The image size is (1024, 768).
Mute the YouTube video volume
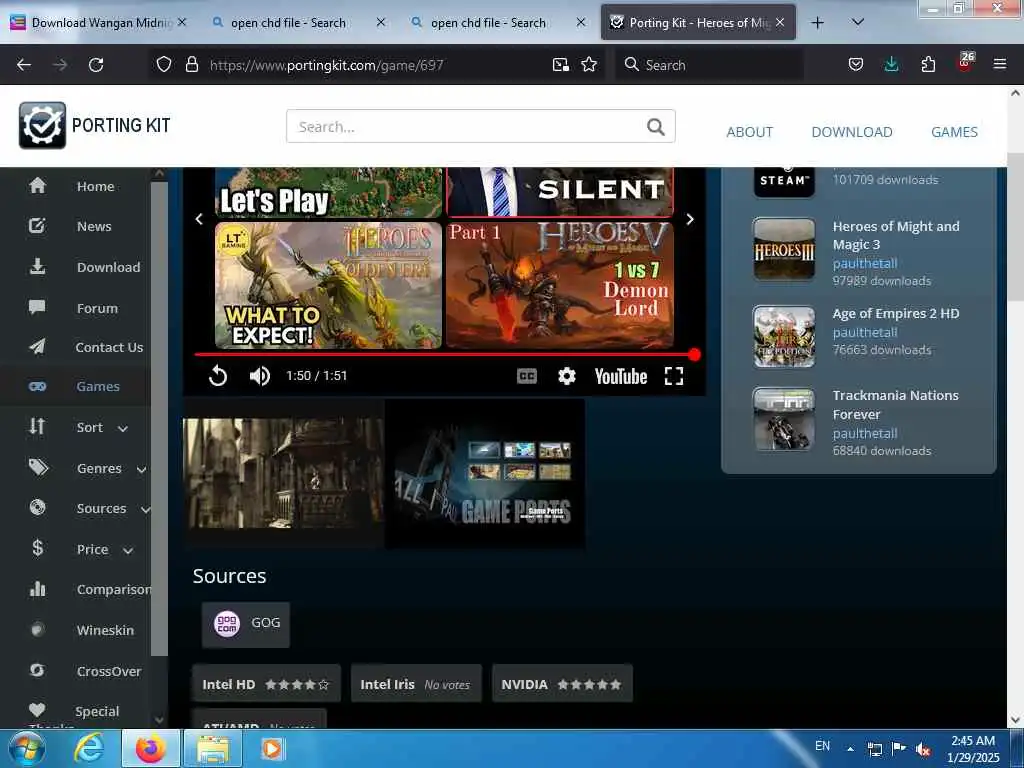point(260,376)
